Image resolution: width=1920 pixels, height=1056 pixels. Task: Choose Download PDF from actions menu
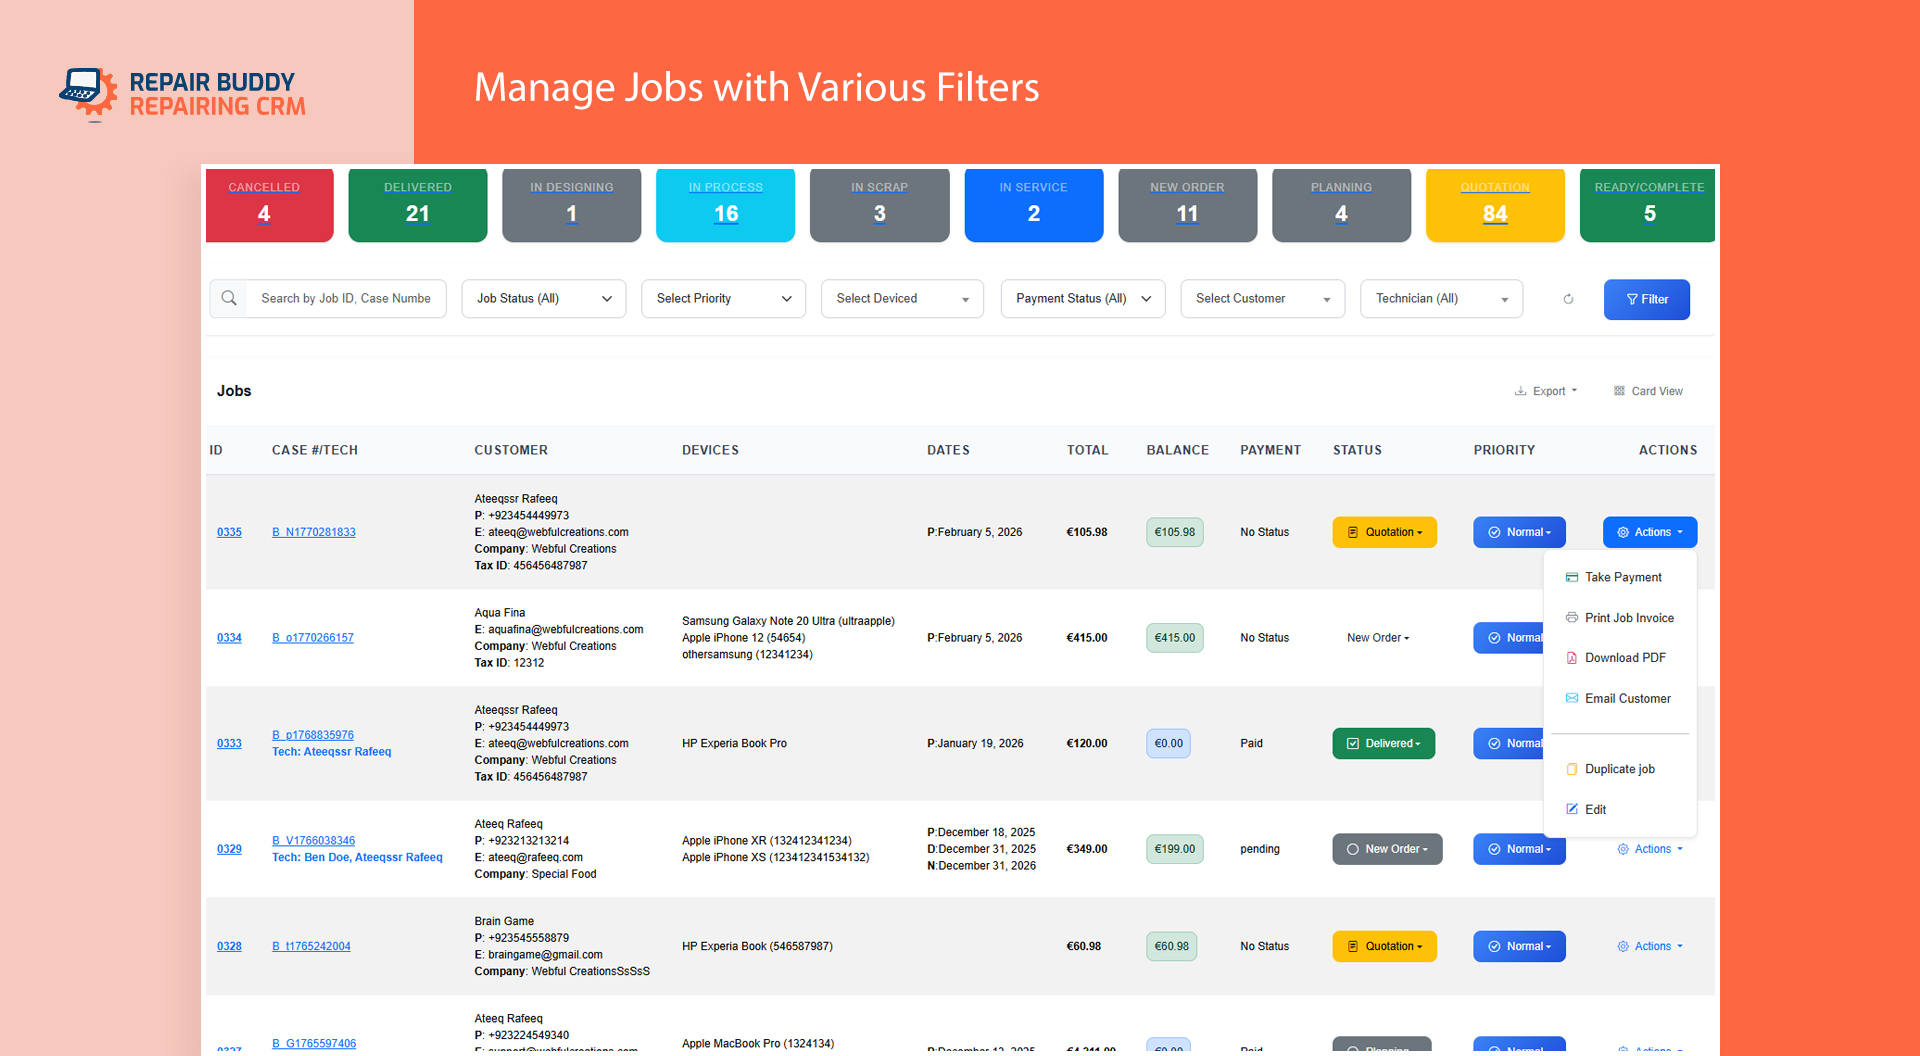tap(1624, 658)
